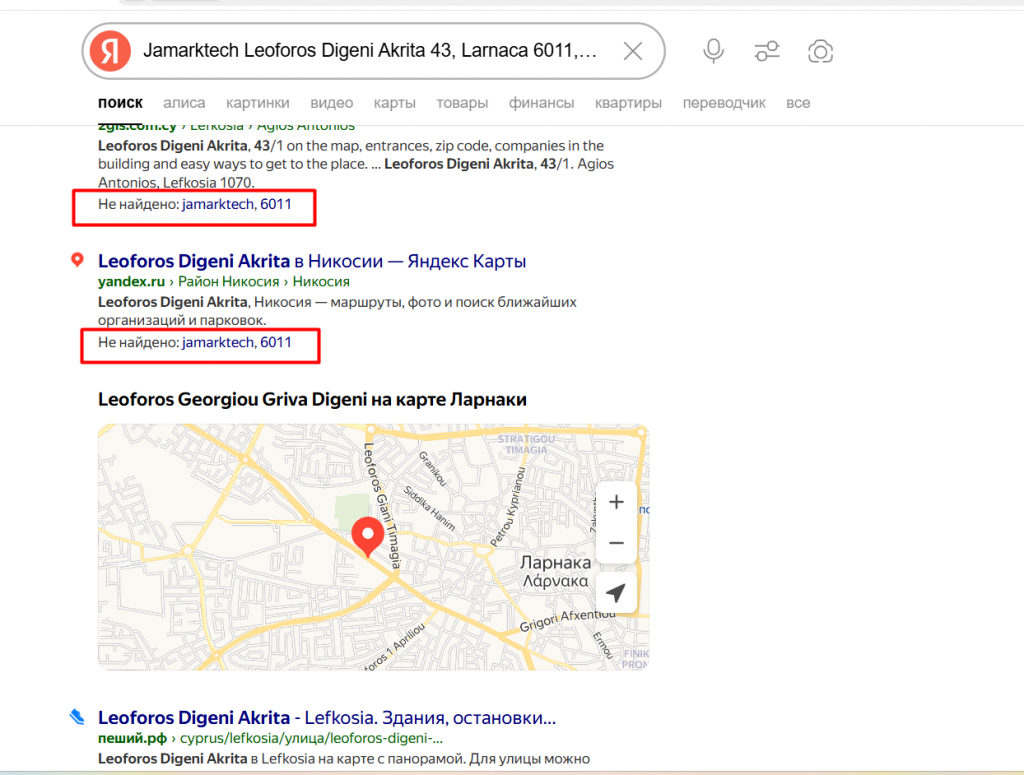Click the cyprus/lefkosia/улица breadcrumb link
This screenshot has width=1024, height=775.
pyautogui.click(x=312, y=738)
